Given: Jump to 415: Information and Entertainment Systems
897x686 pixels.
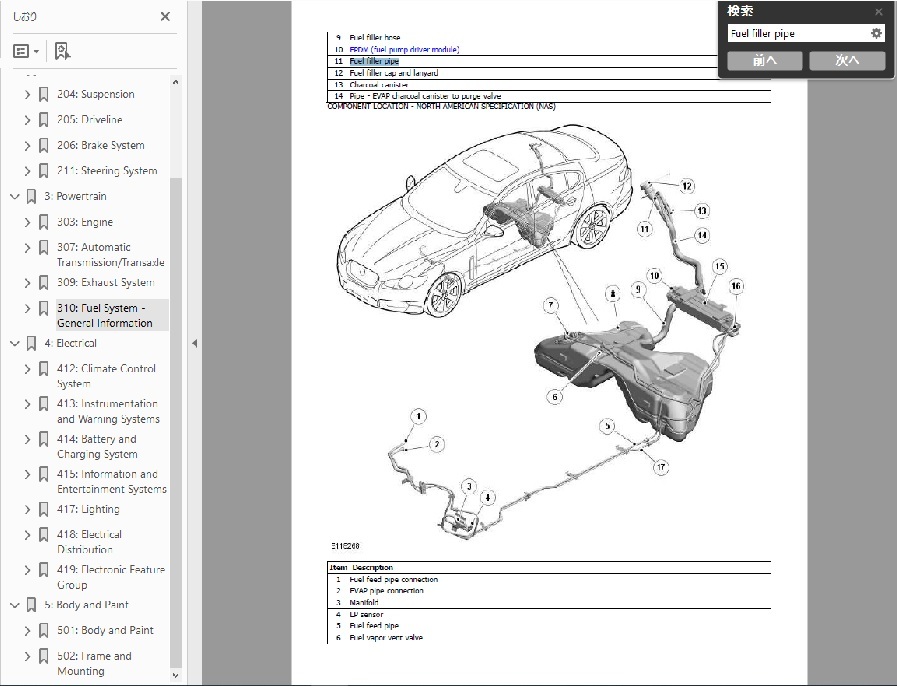Looking at the screenshot, I should pos(112,482).
